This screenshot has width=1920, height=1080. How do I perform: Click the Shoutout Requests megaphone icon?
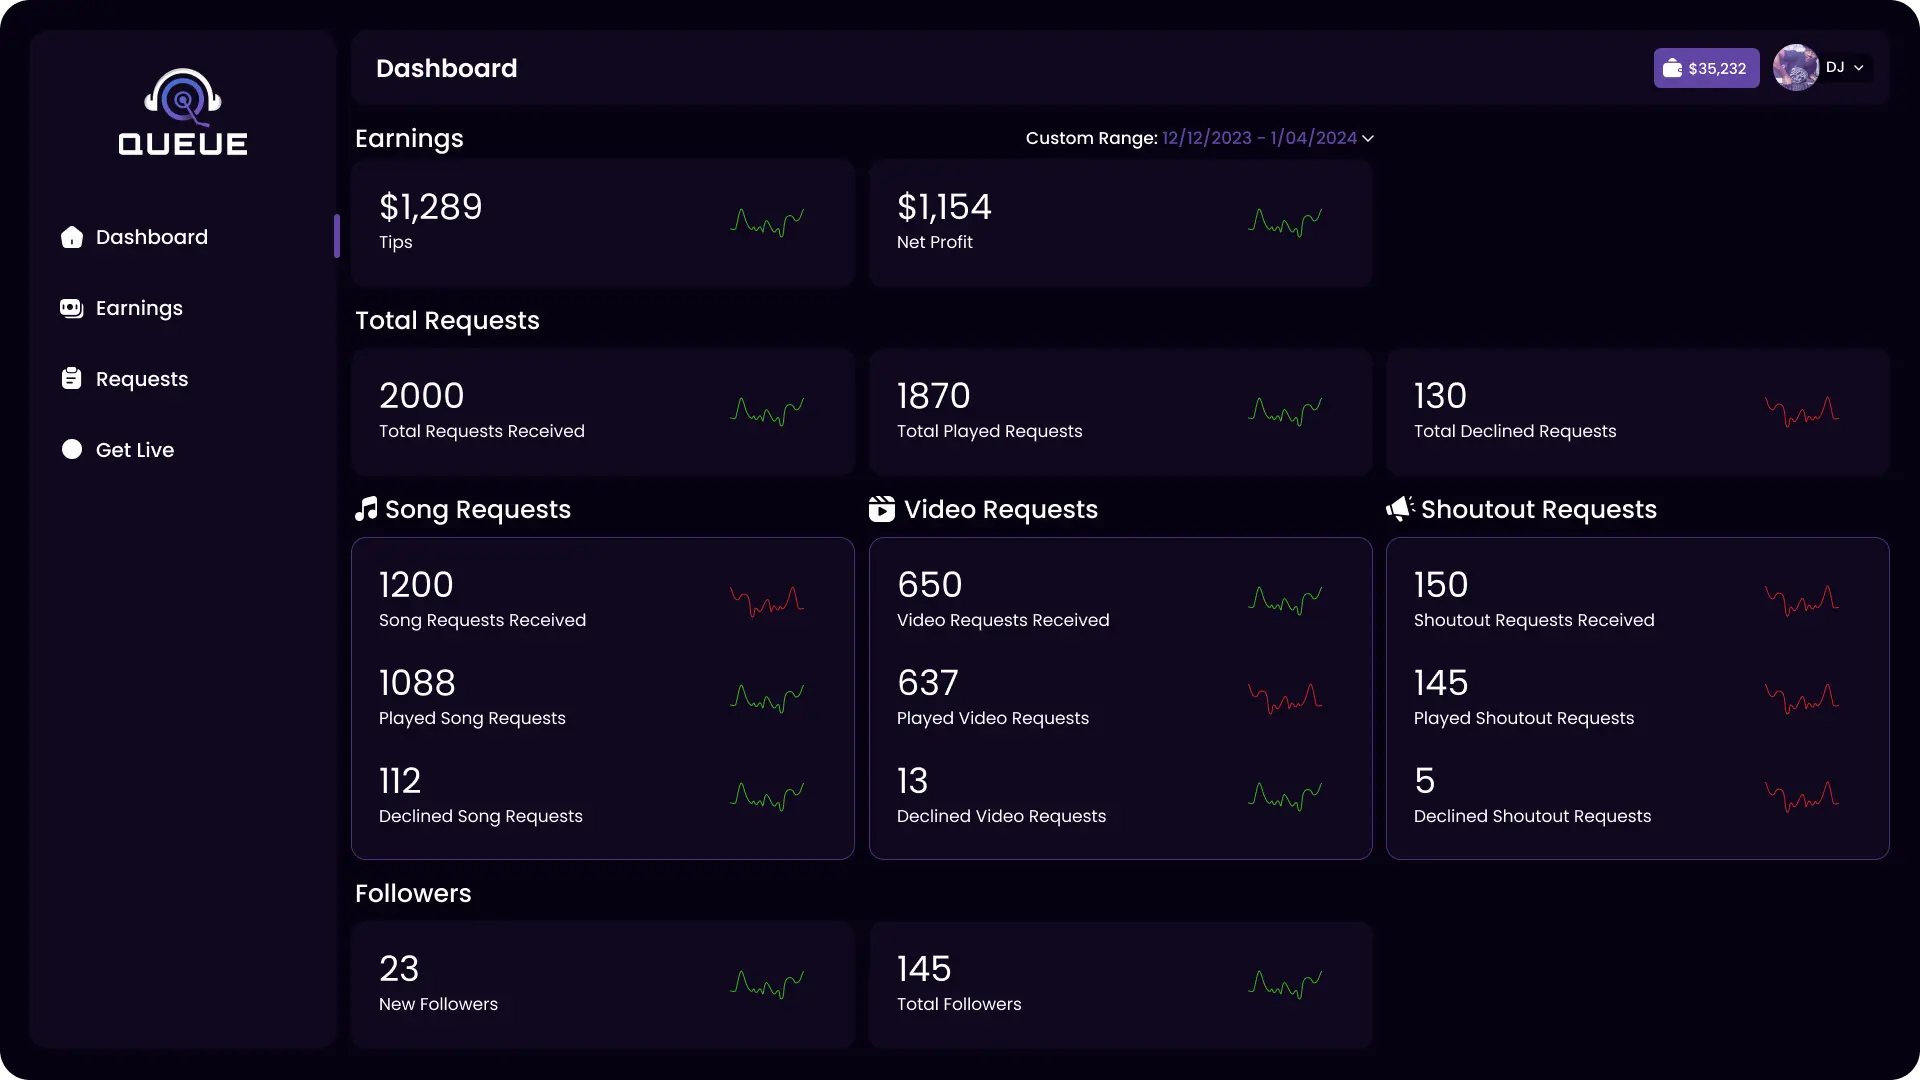click(1399, 509)
